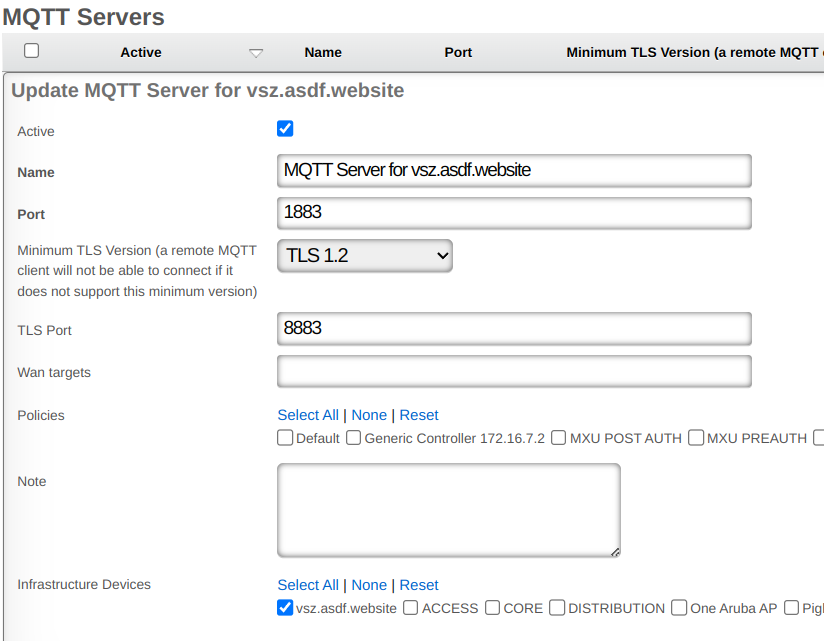Screen dimensions: 824x641
Task: Click the Update MQTT Server form title
Action: 208,90
